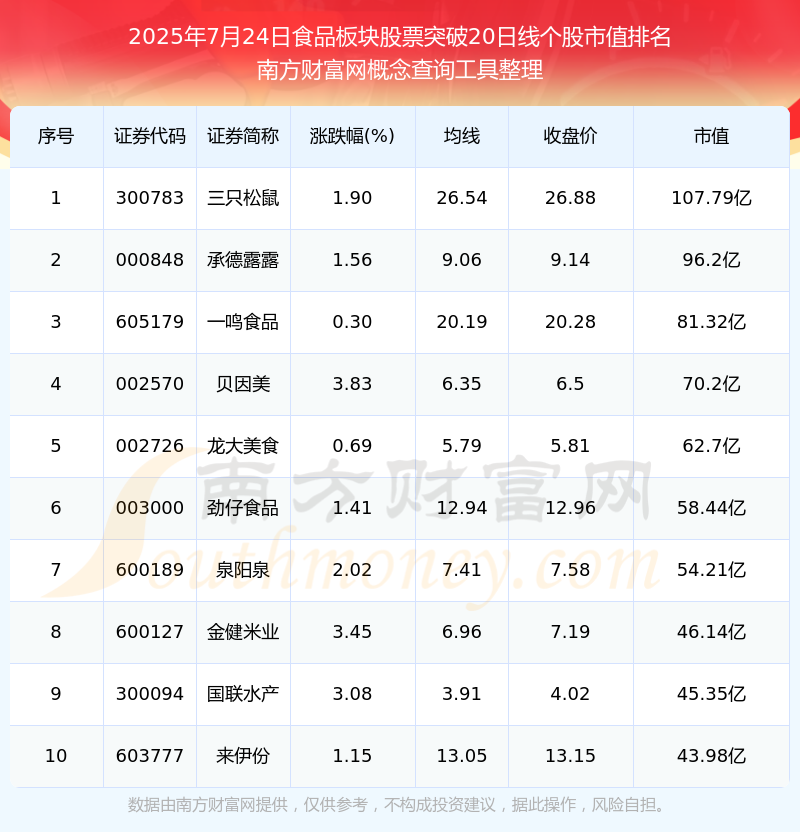Click rank number 10

point(56,757)
